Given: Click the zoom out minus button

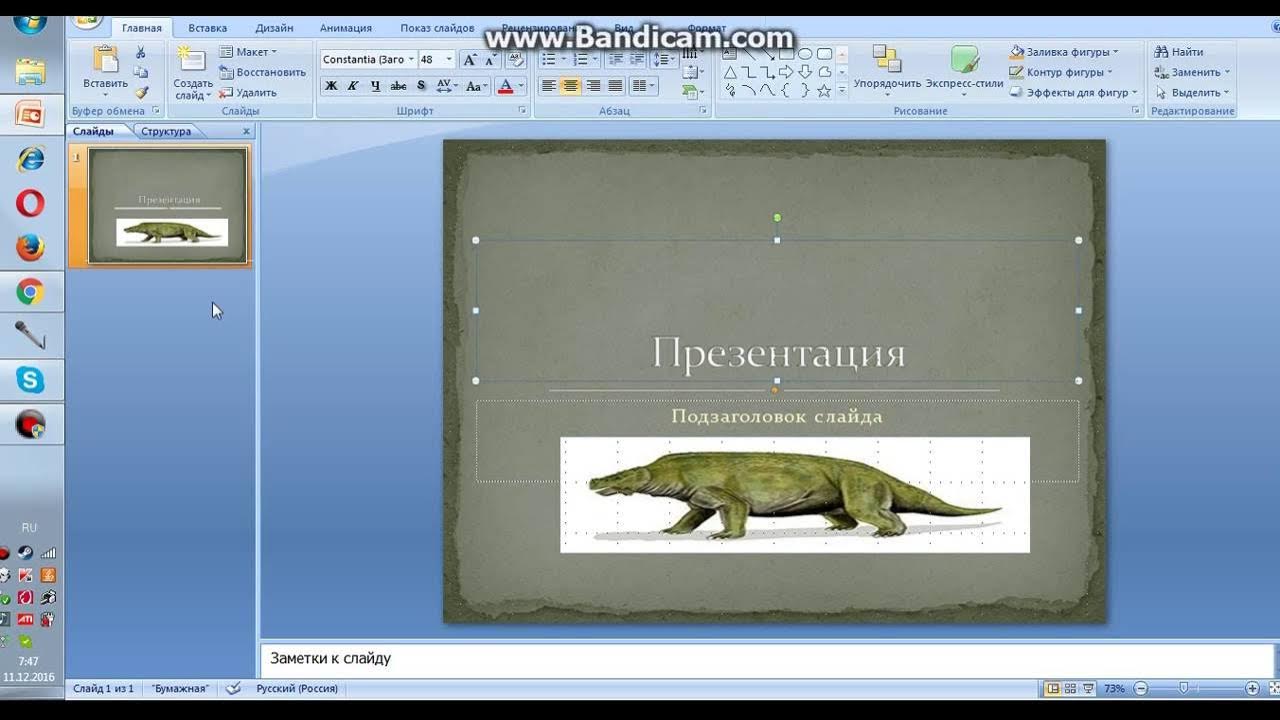Looking at the screenshot, I should tap(1140, 688).
